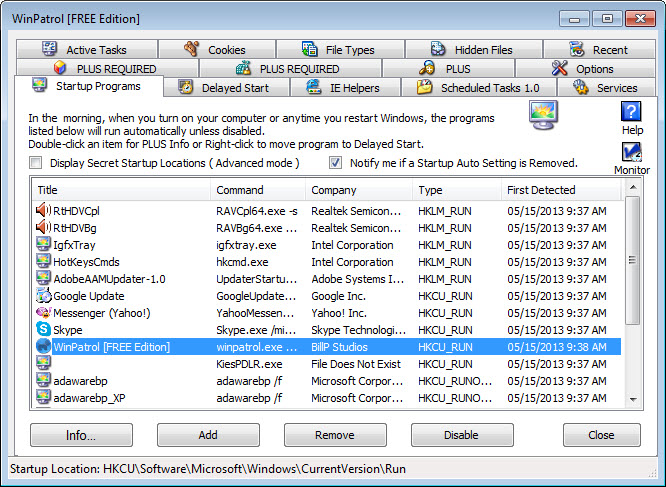The width and height of the screenshot is (666, 487).
Task: Sort list by Command column header
Action: (x=258, y=190)
